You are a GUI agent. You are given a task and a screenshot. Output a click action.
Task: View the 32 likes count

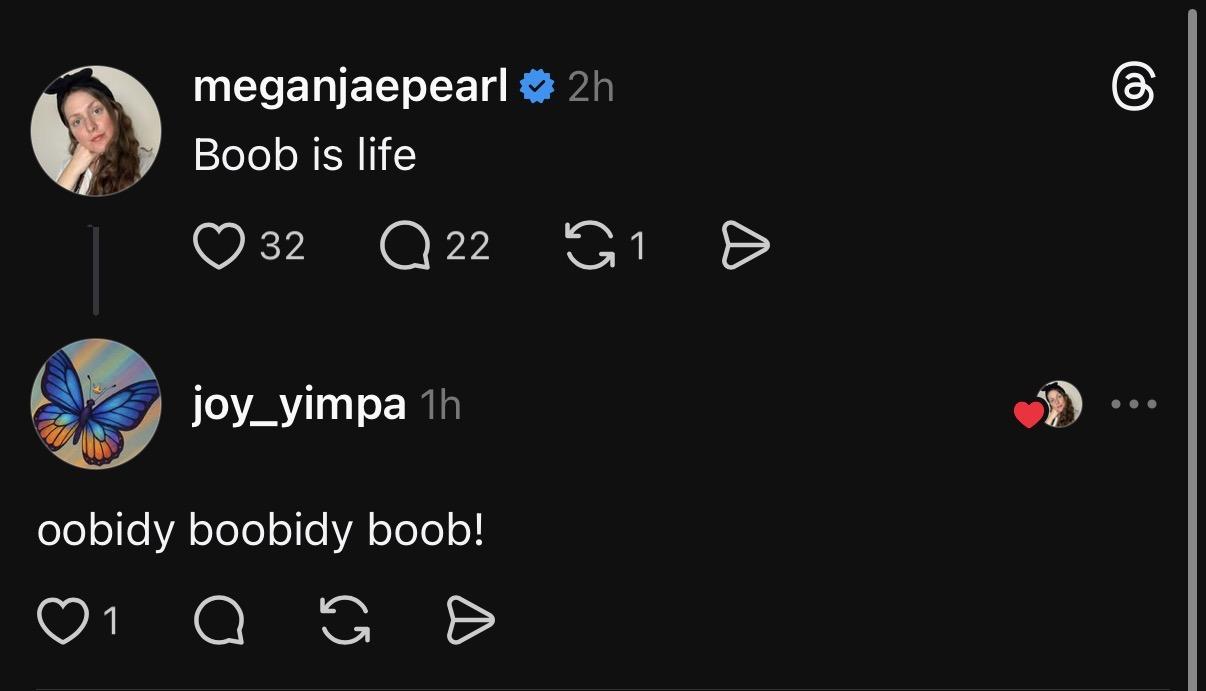click(x=282, y=246)
